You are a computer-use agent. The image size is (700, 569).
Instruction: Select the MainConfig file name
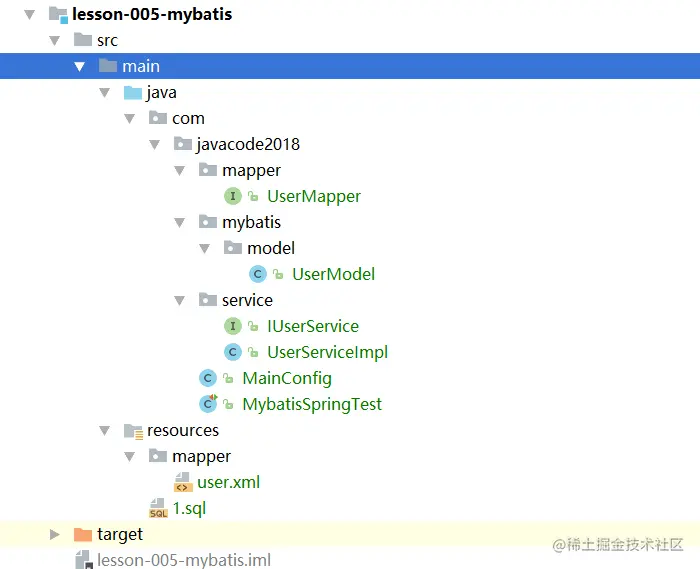[x=287, y=378]
